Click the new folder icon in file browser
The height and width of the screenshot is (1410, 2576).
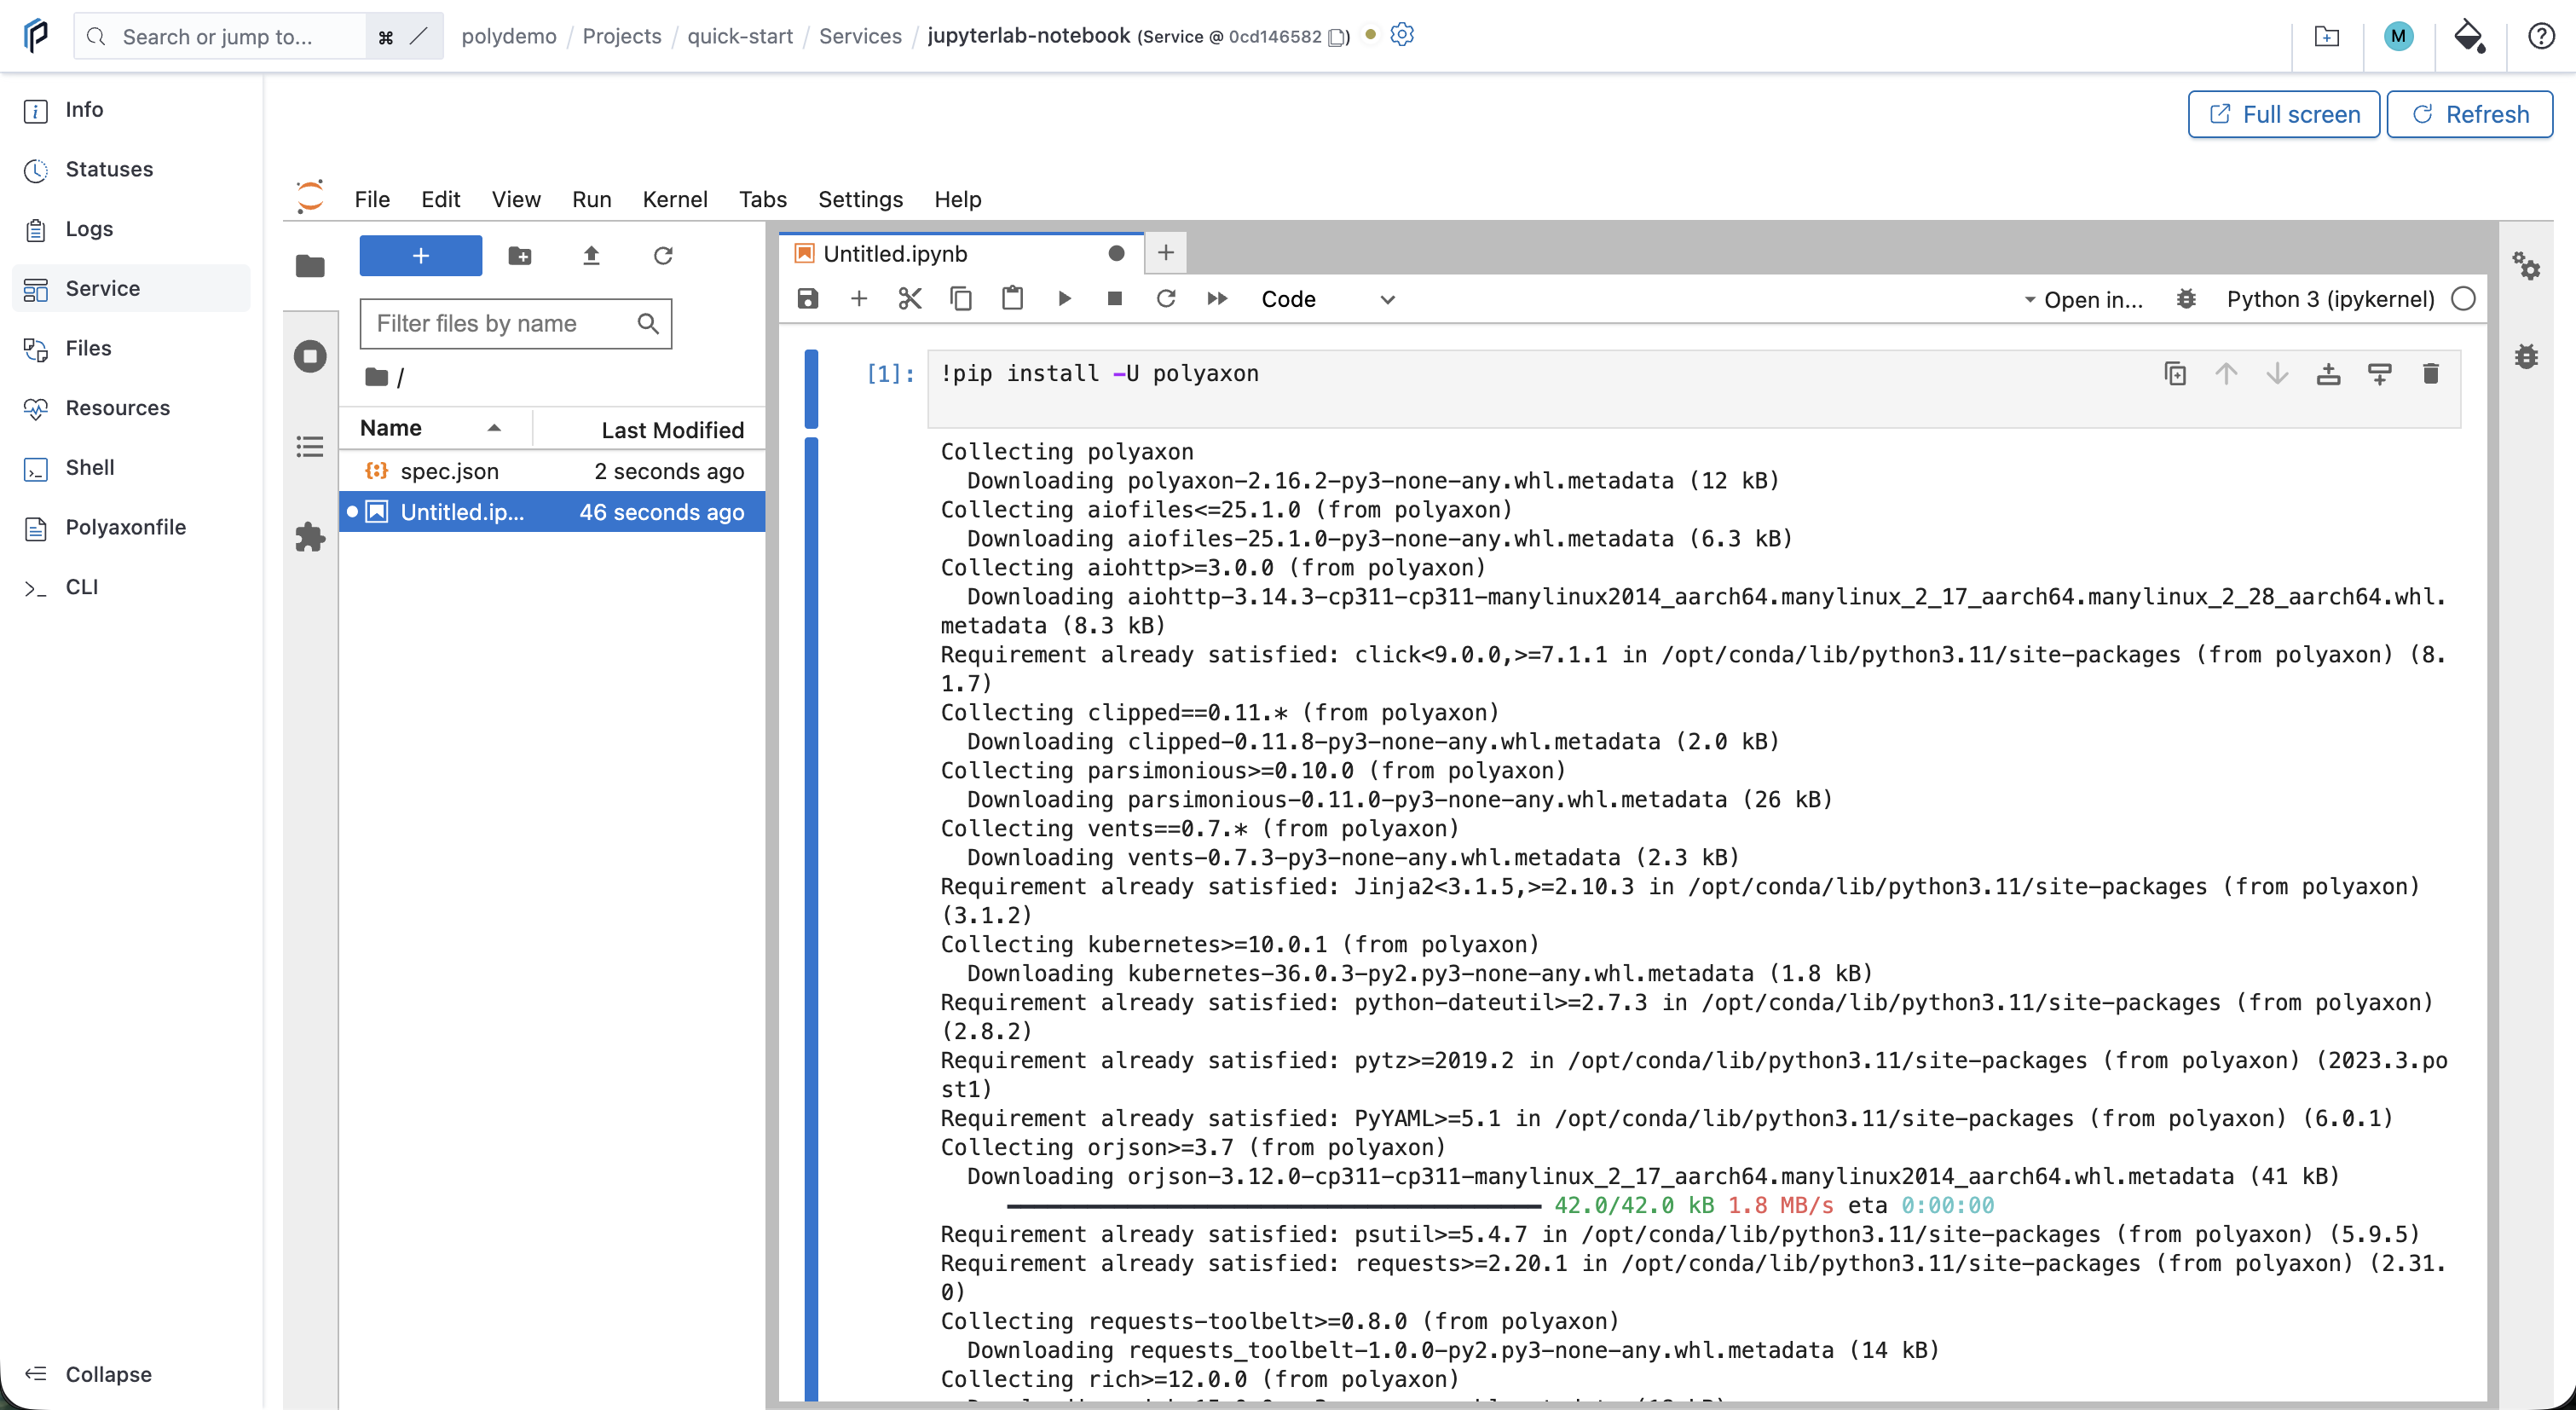tap(520, 256)
